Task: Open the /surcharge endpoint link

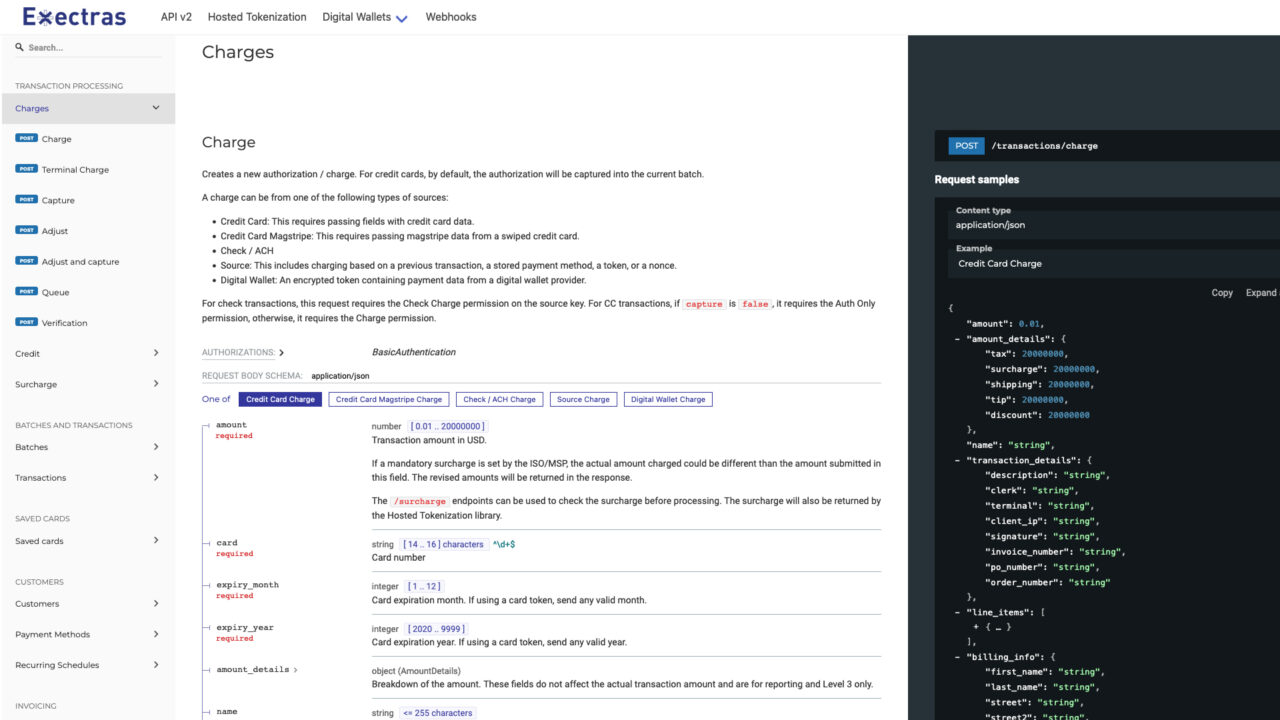Action: (x=419, y=500)
